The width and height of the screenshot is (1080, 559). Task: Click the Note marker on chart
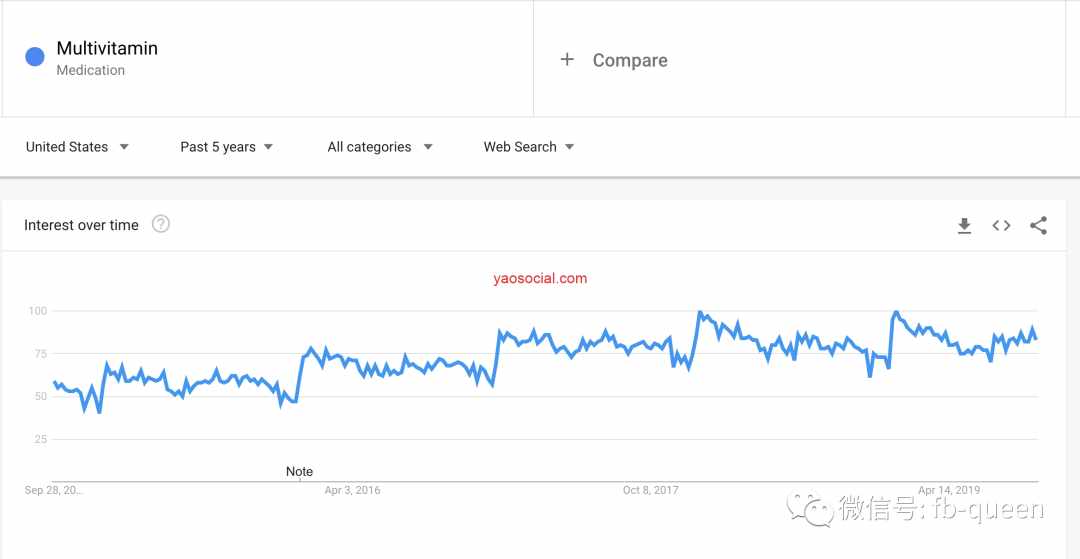pyautogui.click(x=299, y=472)
